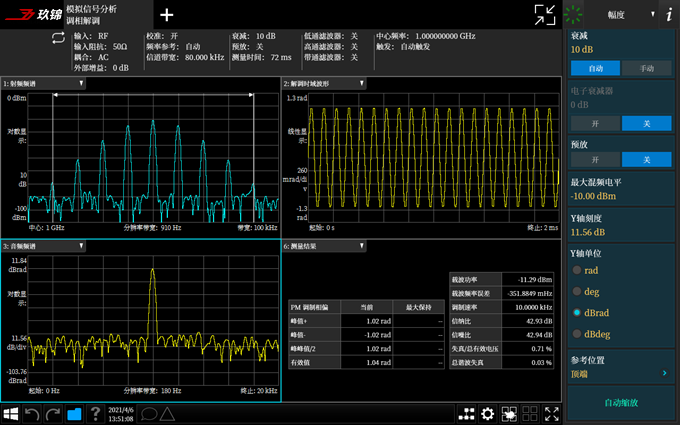Click the 带宽: 100 kHz label
This screenshot has height=425, width=680.
click(257, 228)
